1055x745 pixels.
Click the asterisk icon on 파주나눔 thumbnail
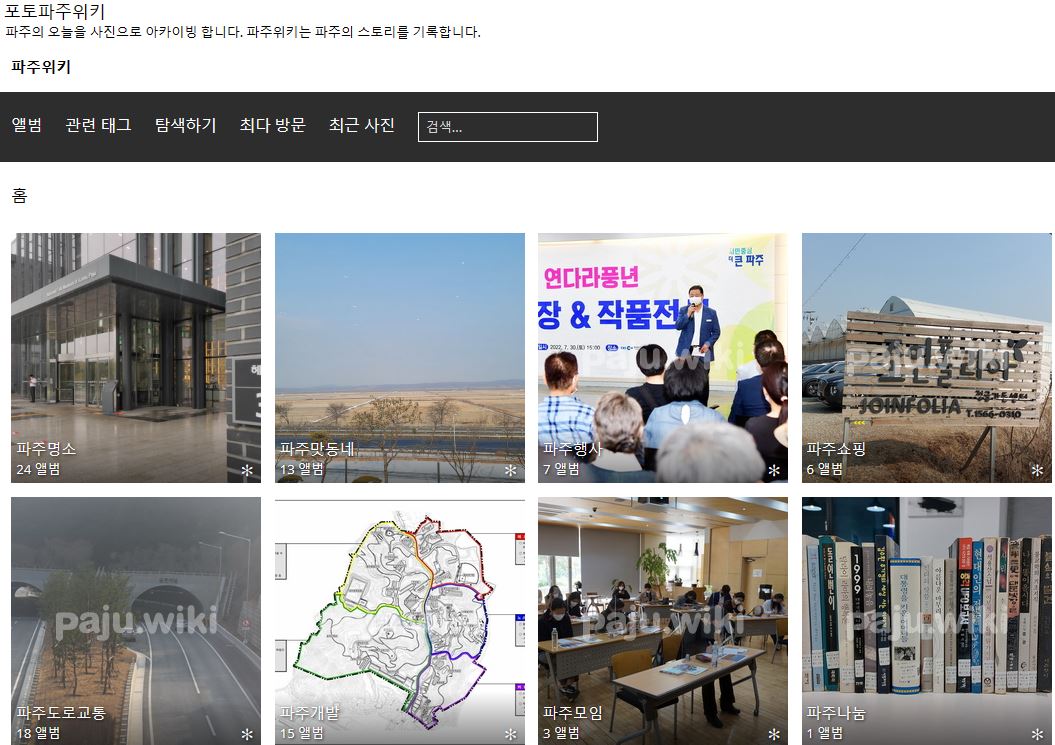click(x=1037, y=734)
